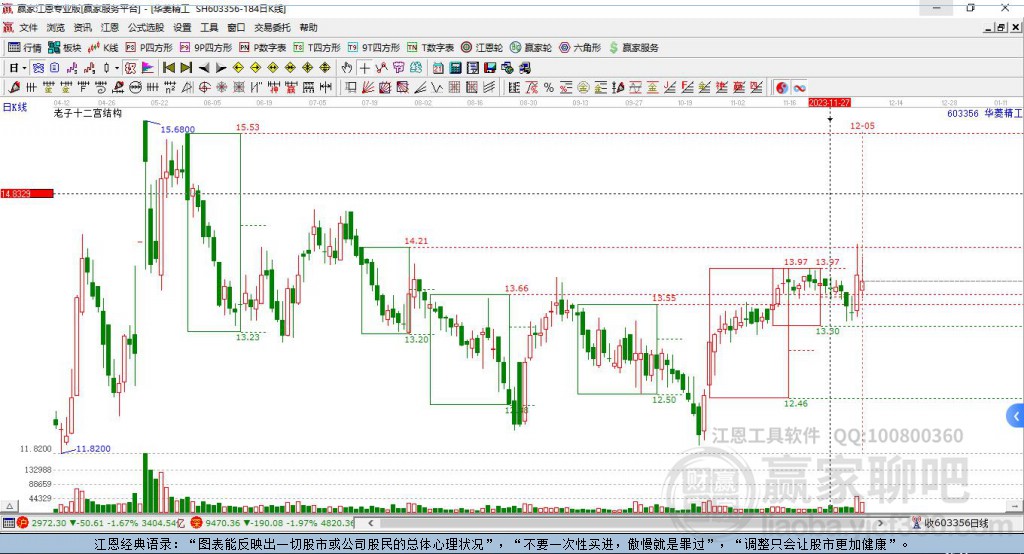The width and height of the screenshot is (1024, 554).
Task: Click the highlighted date 2023-11-27 marker
Action: pyautogui.click(x=829, y=103)
